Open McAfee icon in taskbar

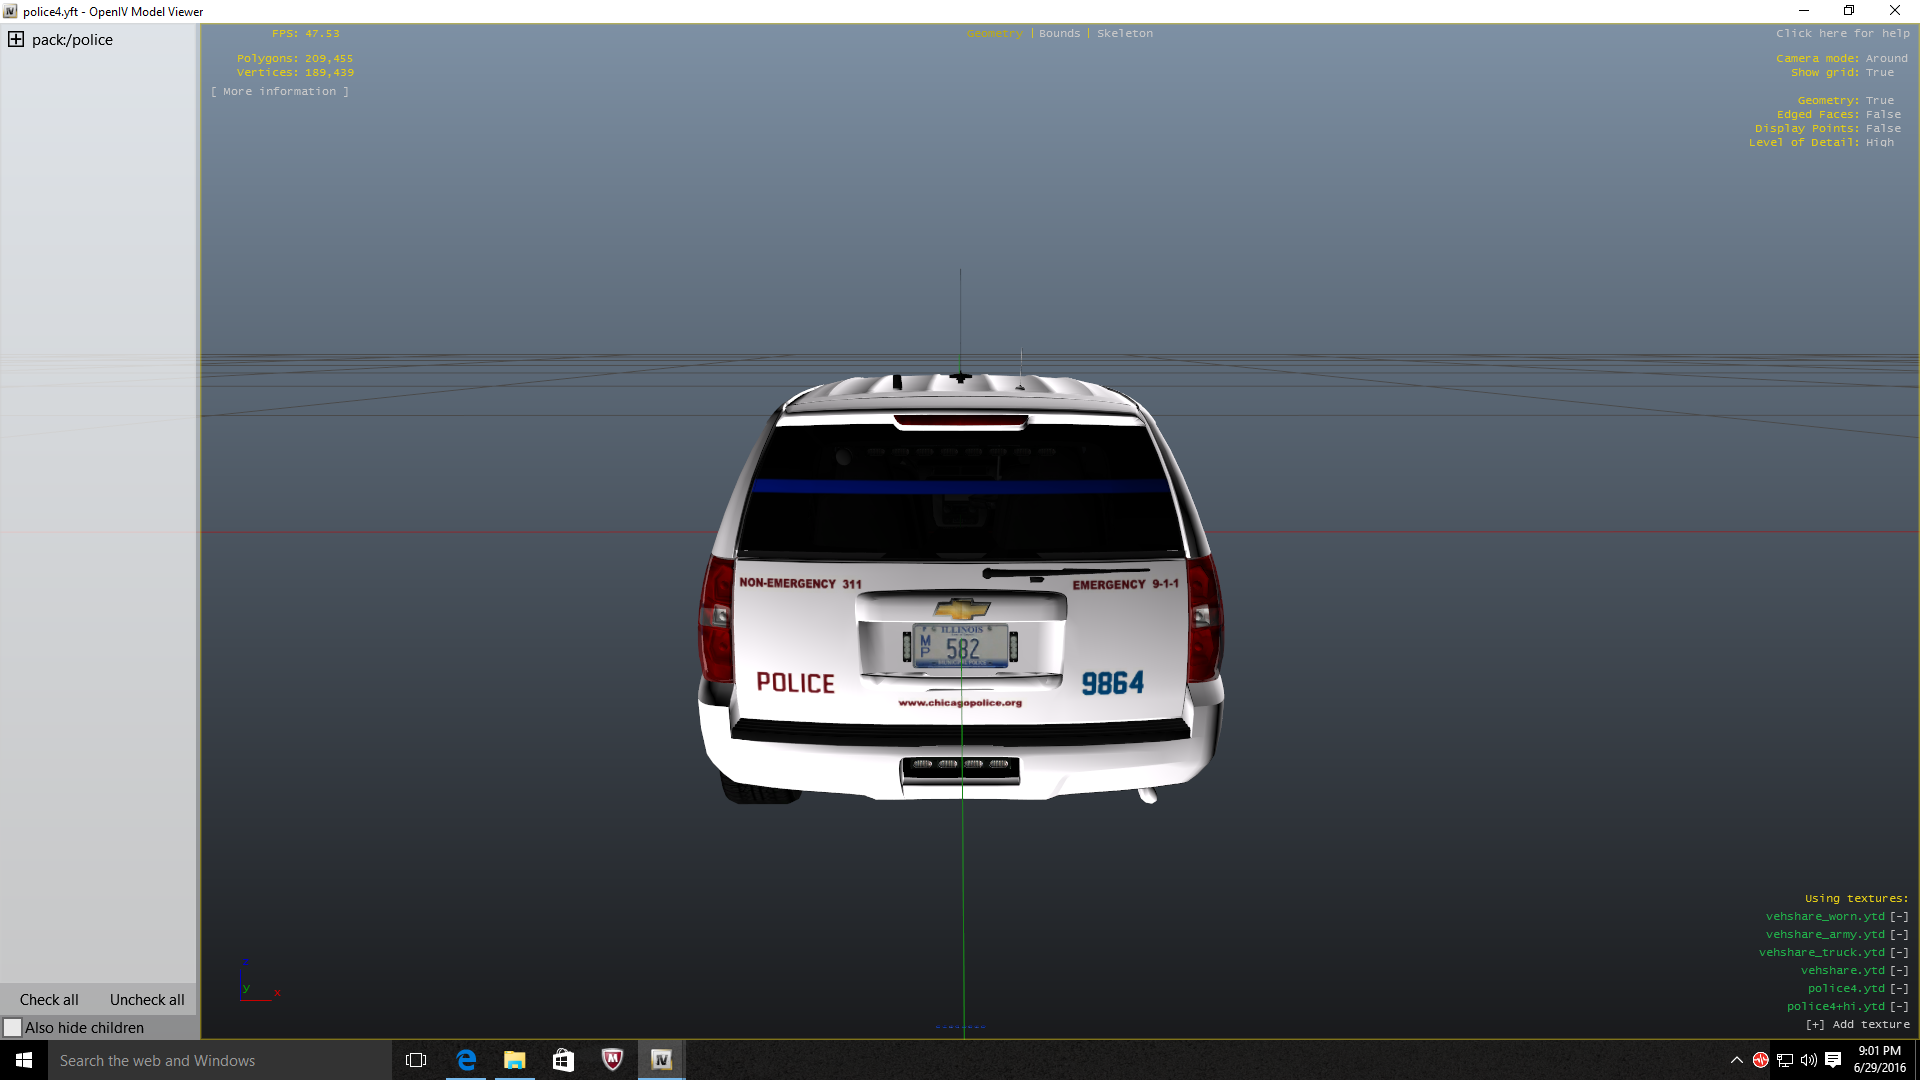(x=612, y=1060)
